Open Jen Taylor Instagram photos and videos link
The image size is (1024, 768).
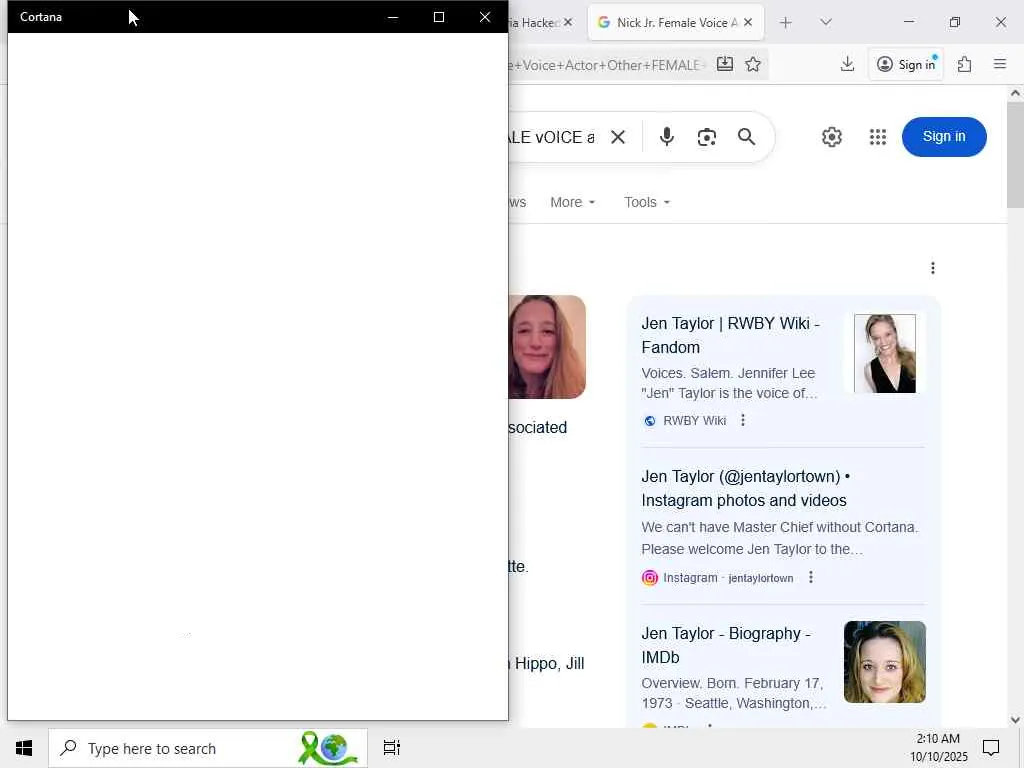point(746,488)
